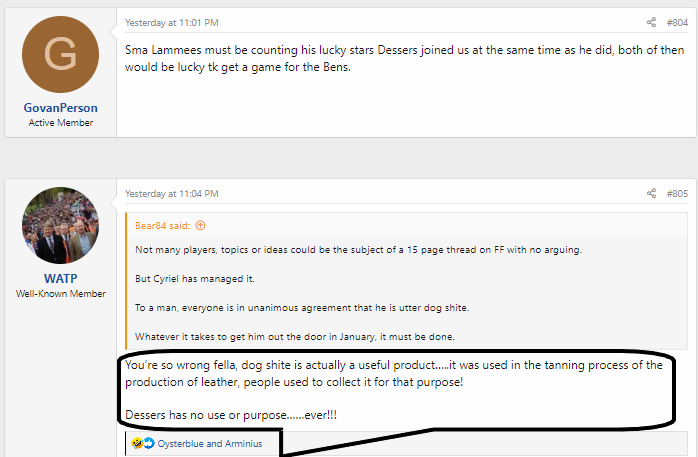698x457 pixels.
Task: Click the laughing emoji reaction icon
Action: coord(135,443)
